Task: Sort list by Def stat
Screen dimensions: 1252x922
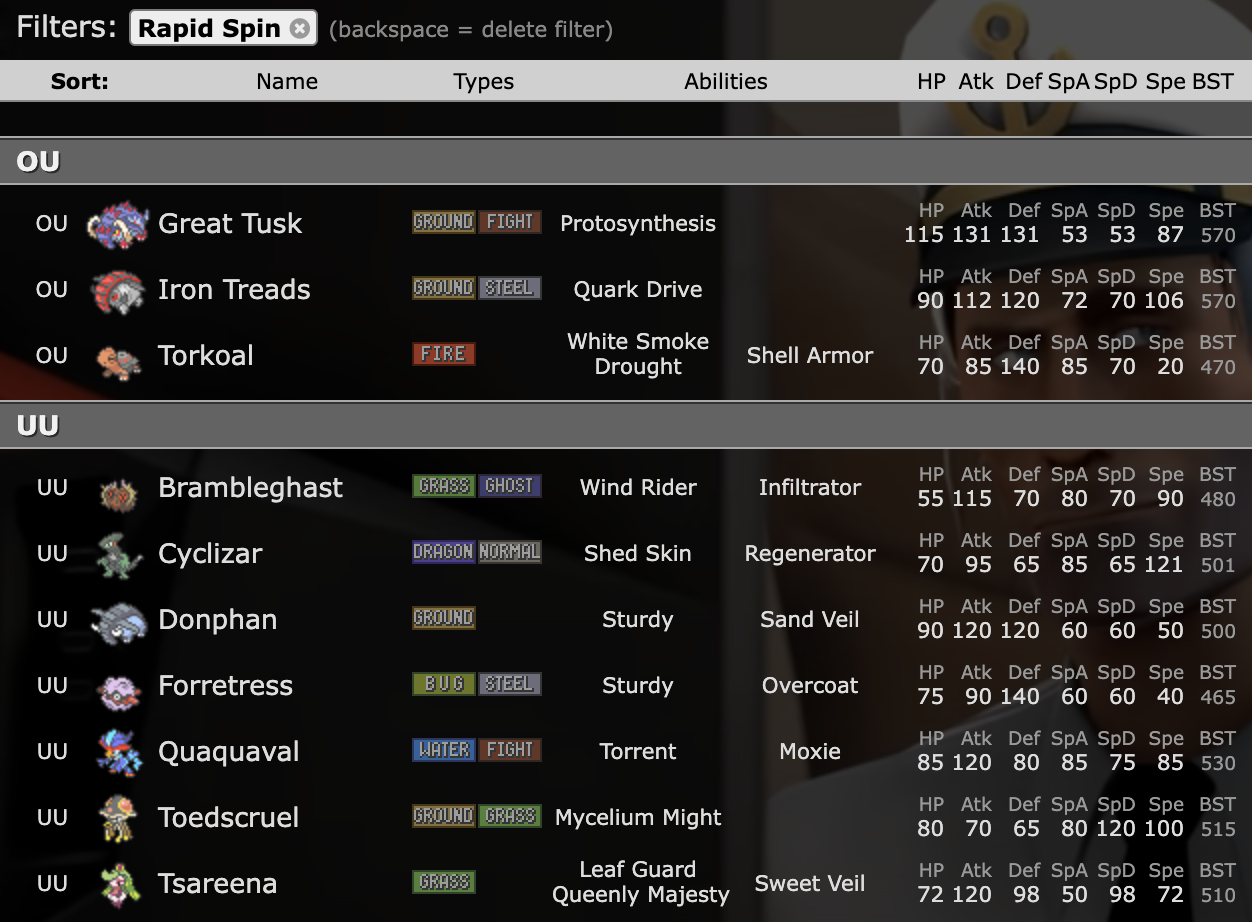Action: pos(1023,82)
